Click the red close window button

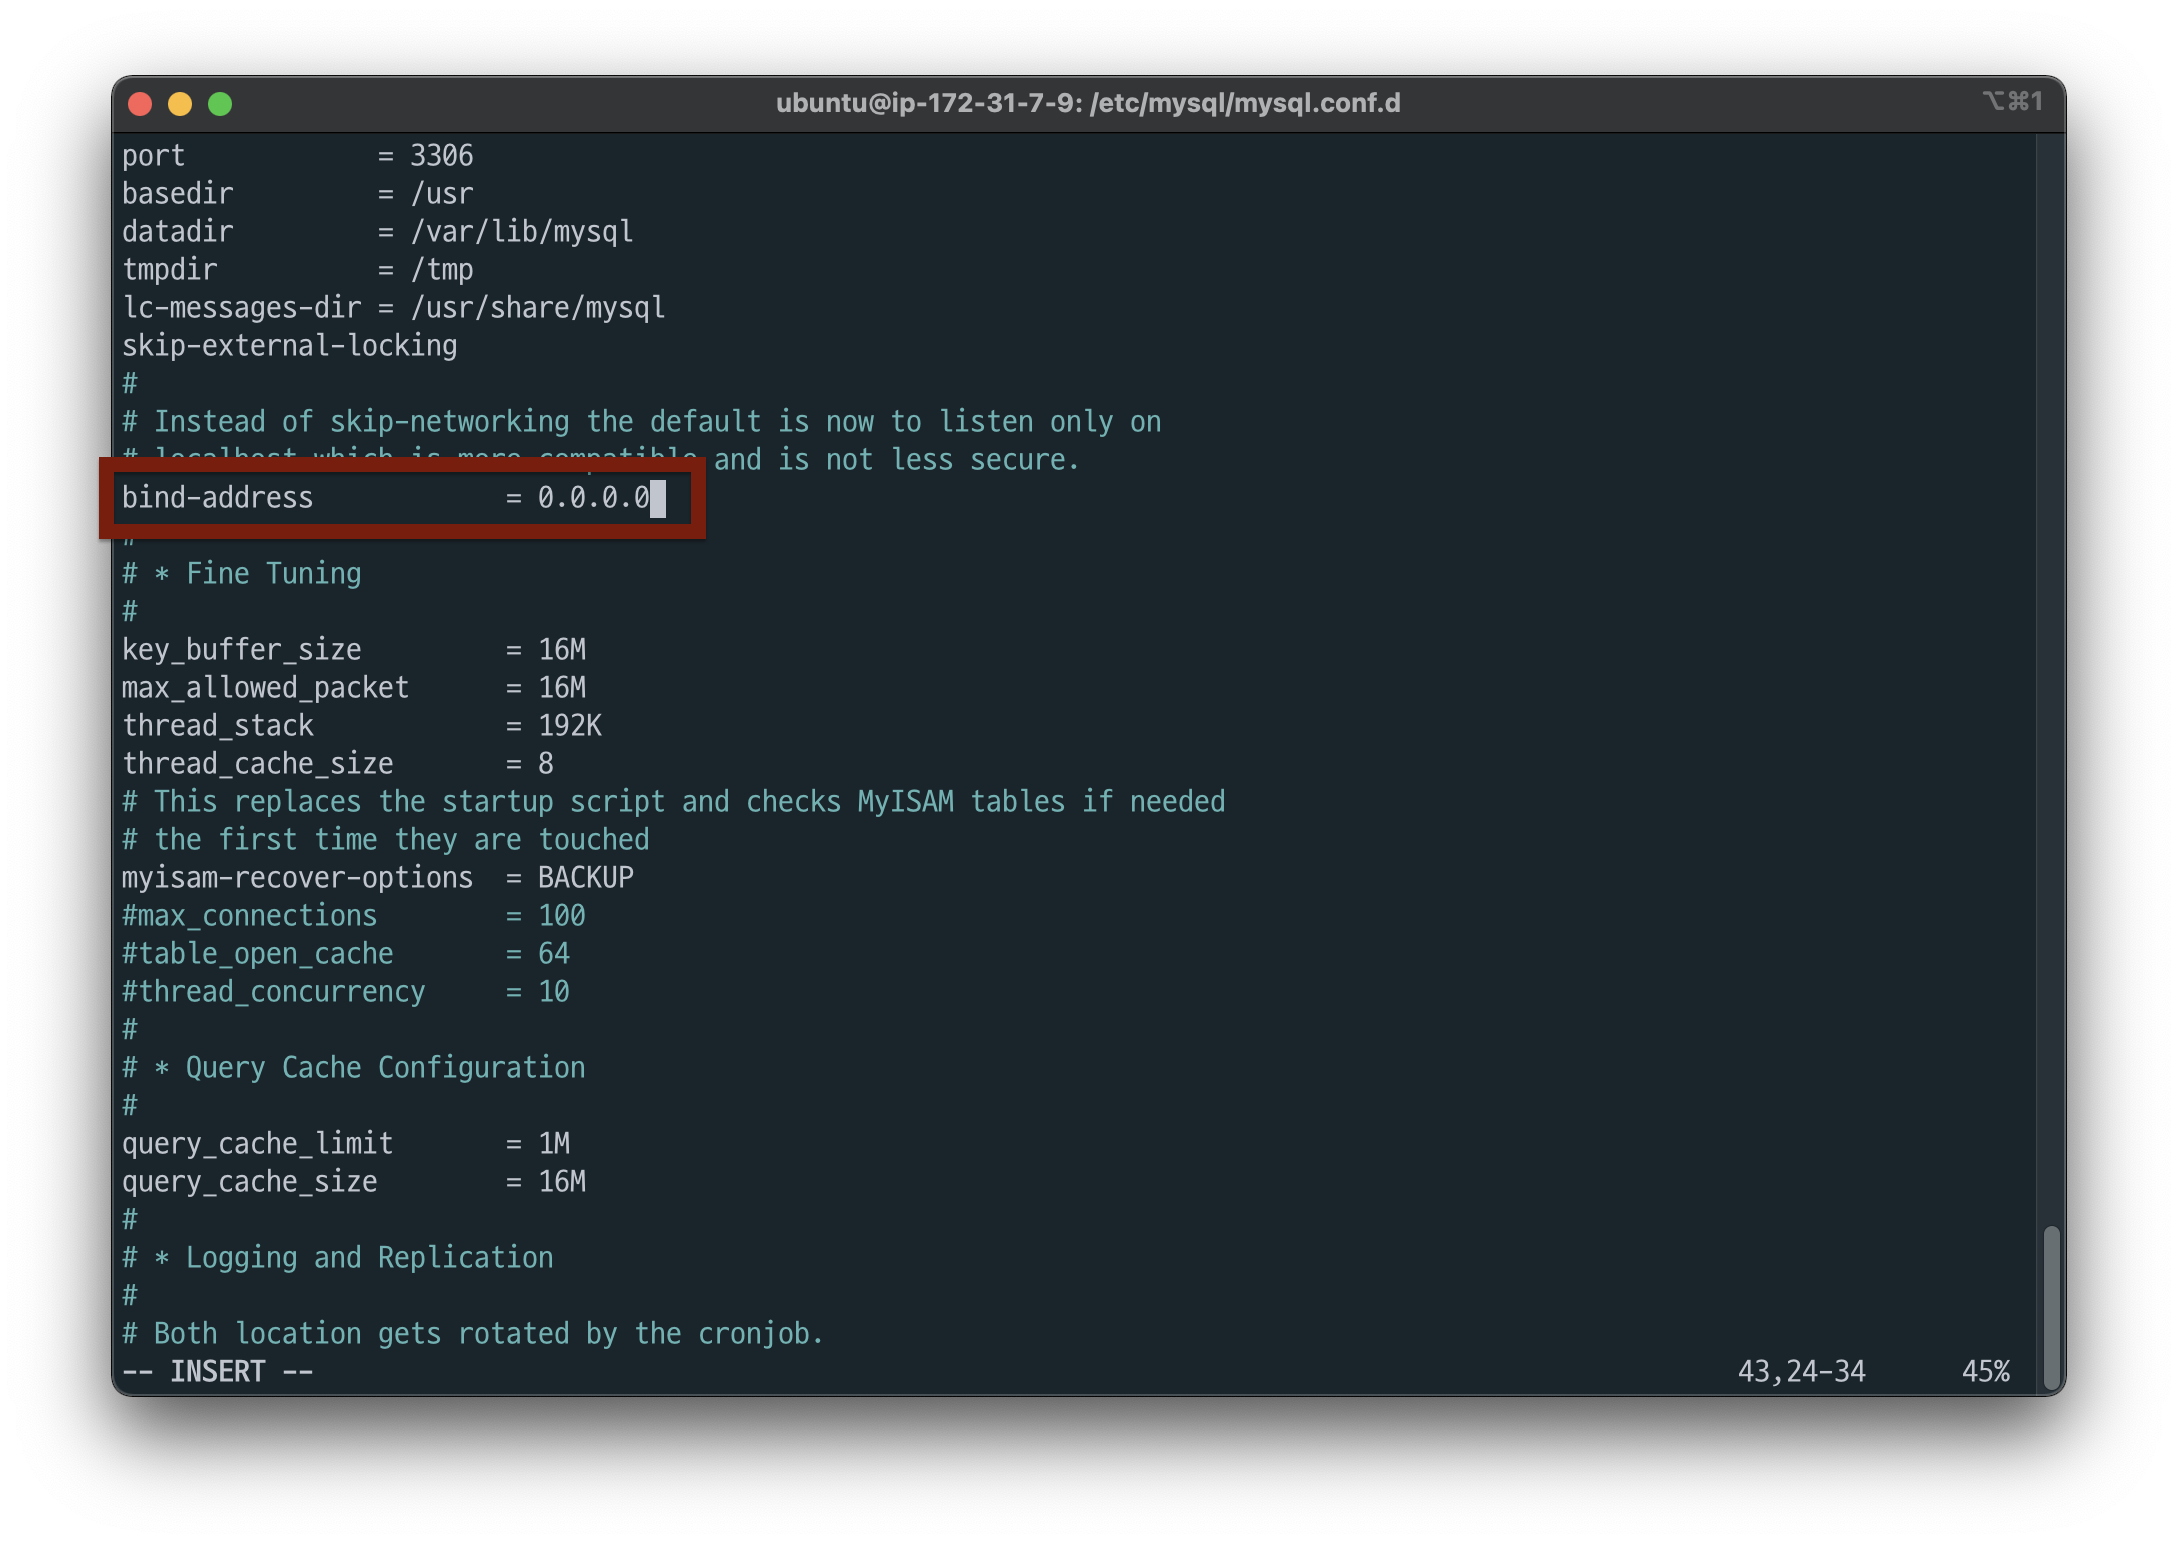pos(140,104)
